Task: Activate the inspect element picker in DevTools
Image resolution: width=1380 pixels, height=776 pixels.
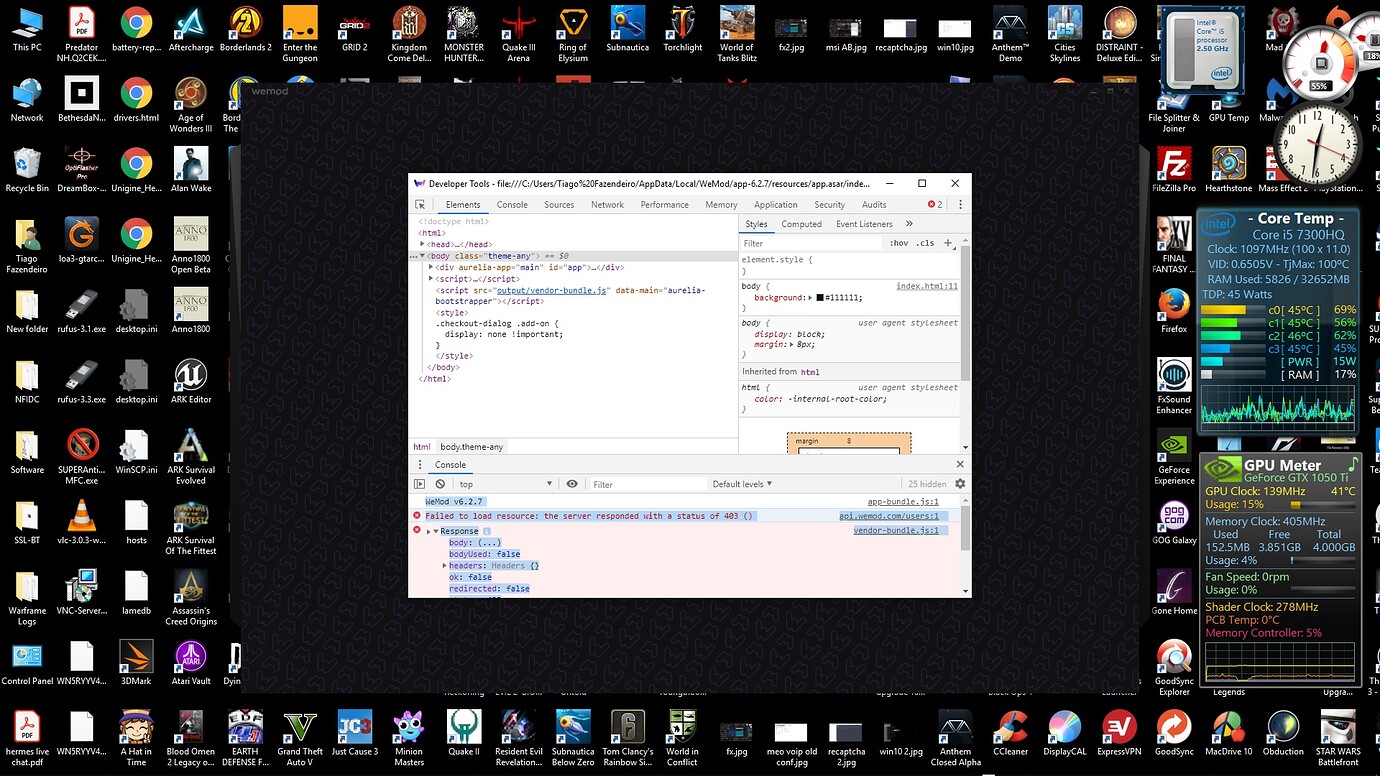Action: (420, 205)
